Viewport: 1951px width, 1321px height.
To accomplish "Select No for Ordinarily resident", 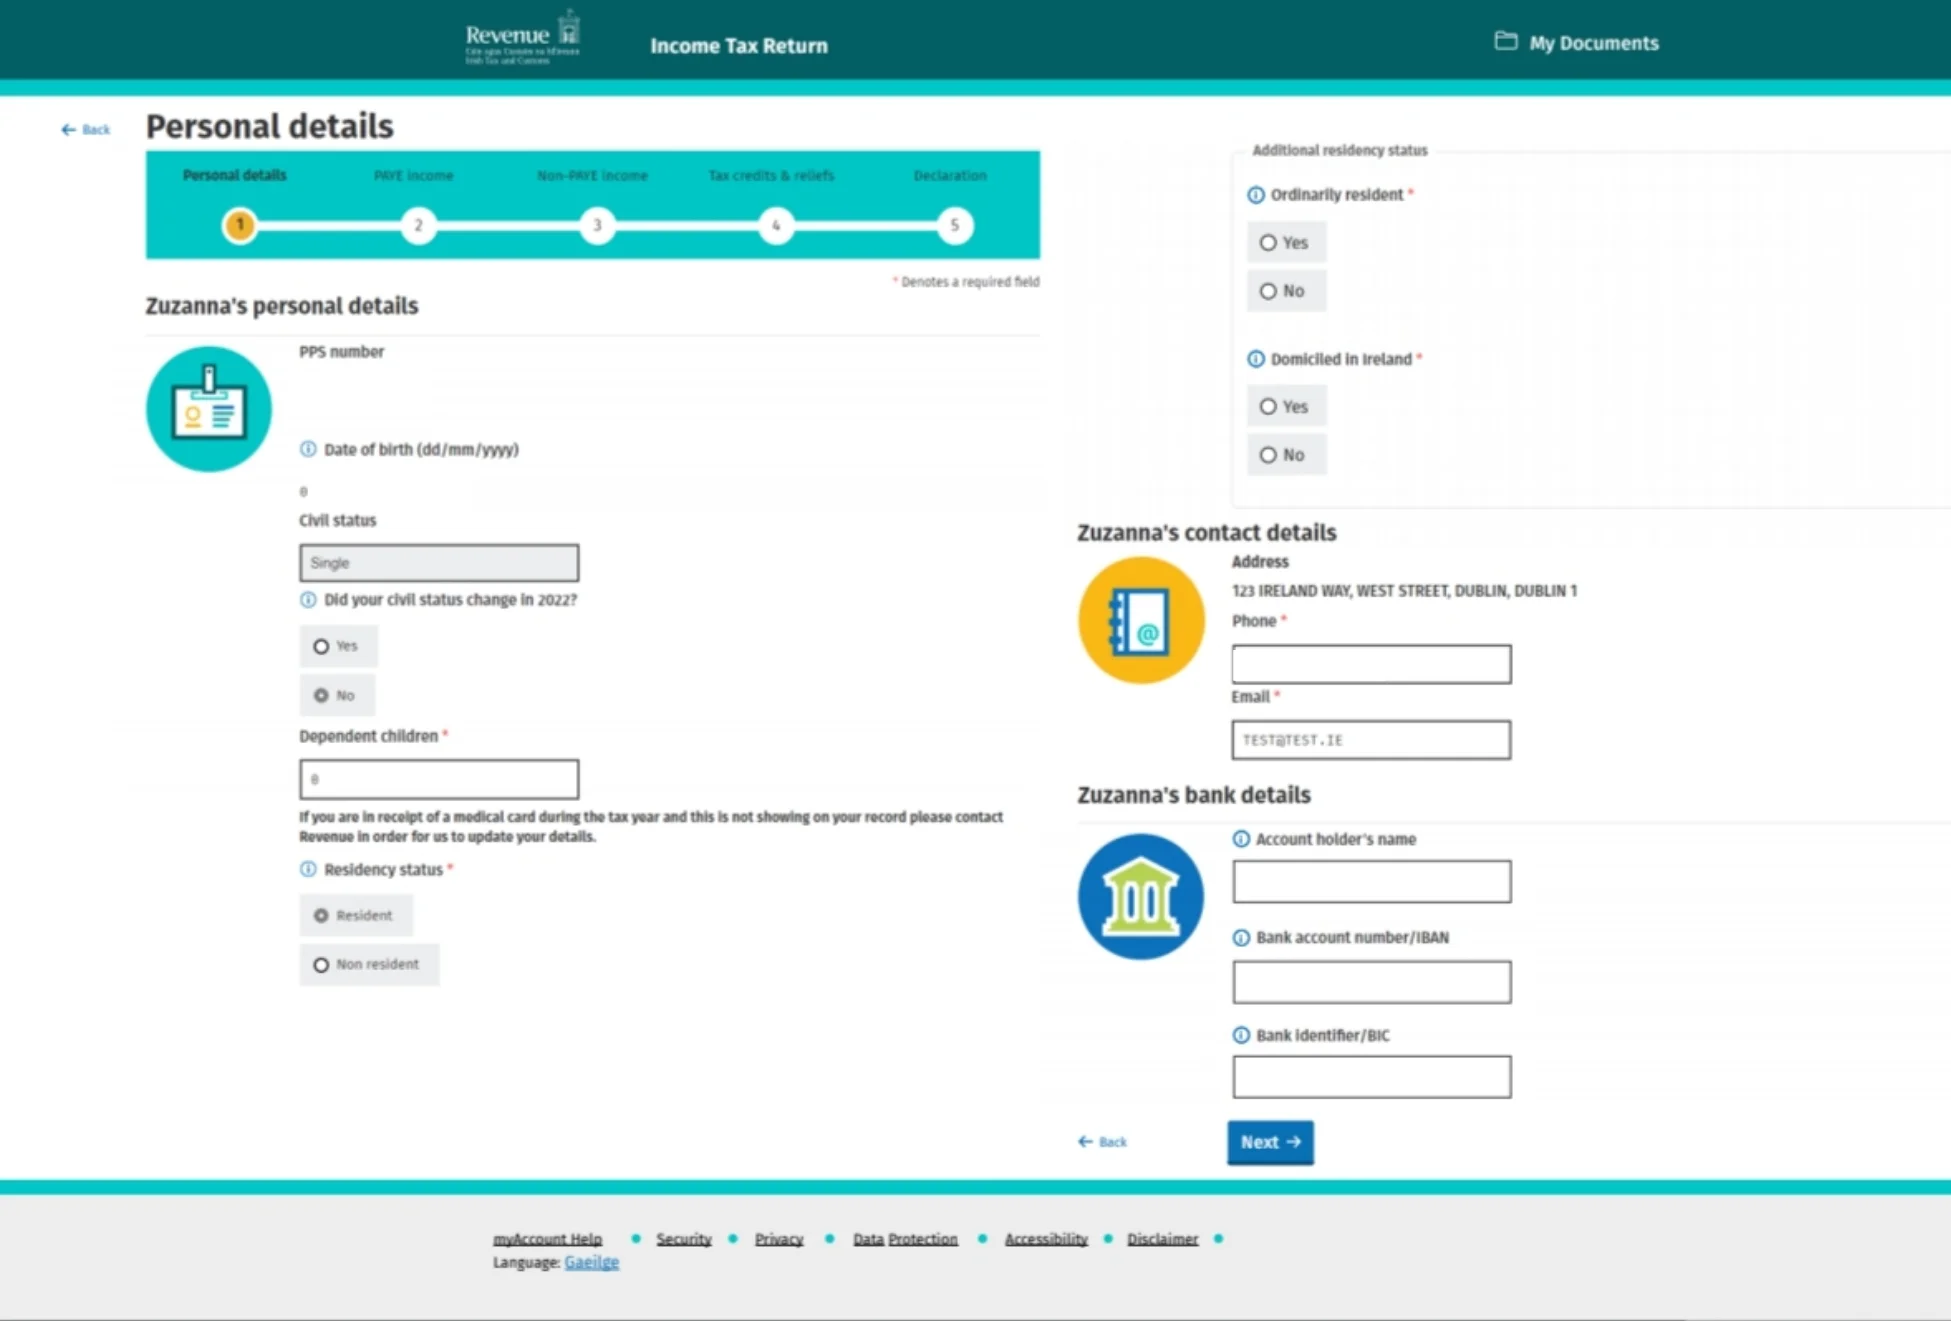I will click(1268, 291).
